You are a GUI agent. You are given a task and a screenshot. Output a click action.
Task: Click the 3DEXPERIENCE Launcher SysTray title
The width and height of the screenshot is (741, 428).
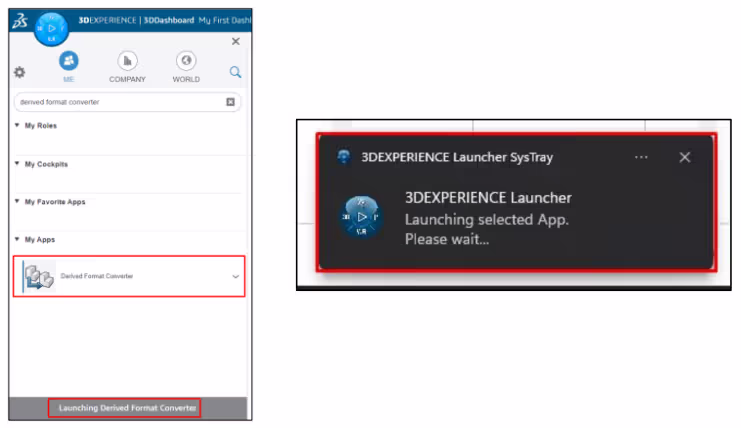pos(457,157)
